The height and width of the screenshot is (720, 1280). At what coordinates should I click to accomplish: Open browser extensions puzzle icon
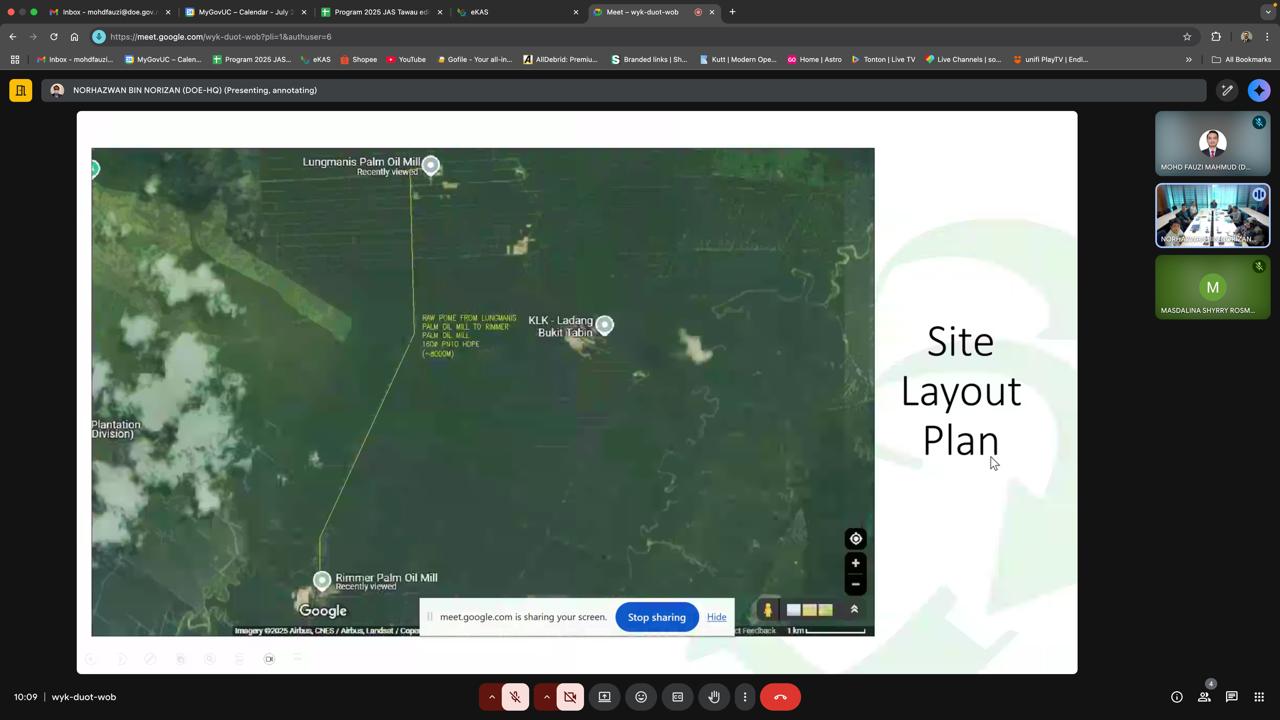tap(1216, 37)
